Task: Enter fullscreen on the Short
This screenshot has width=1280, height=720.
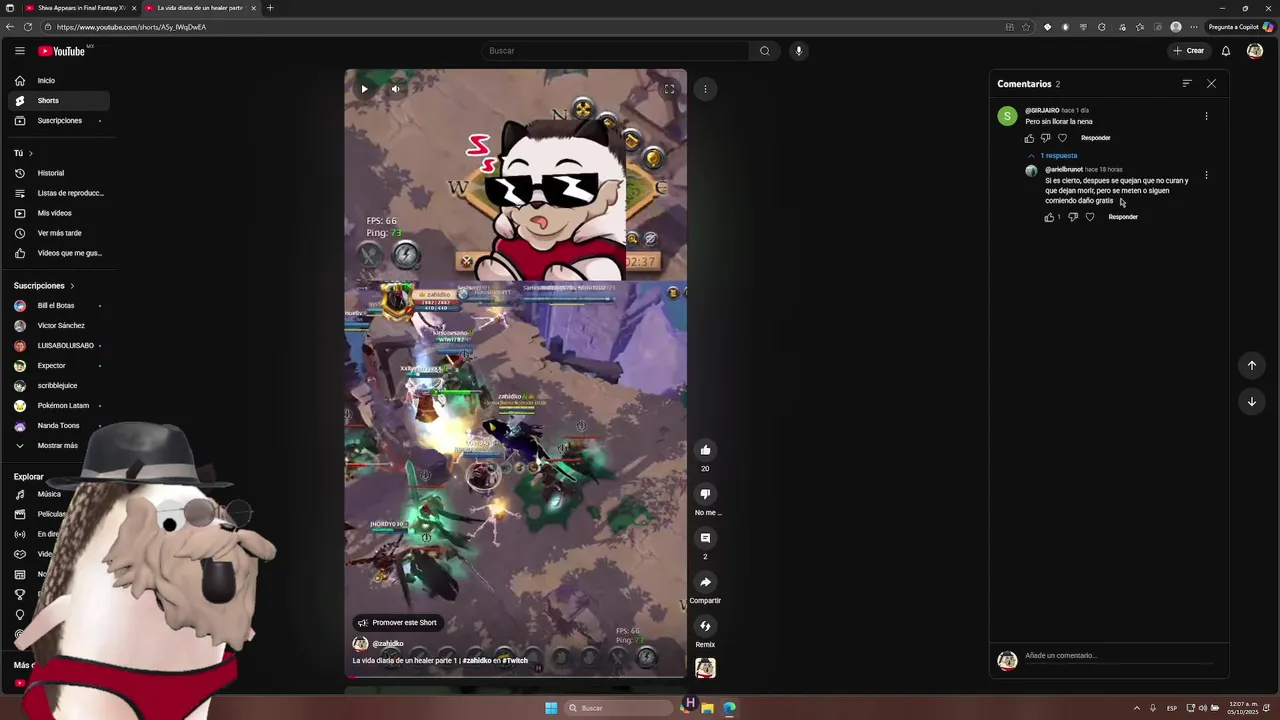Action: pos(669,89)
